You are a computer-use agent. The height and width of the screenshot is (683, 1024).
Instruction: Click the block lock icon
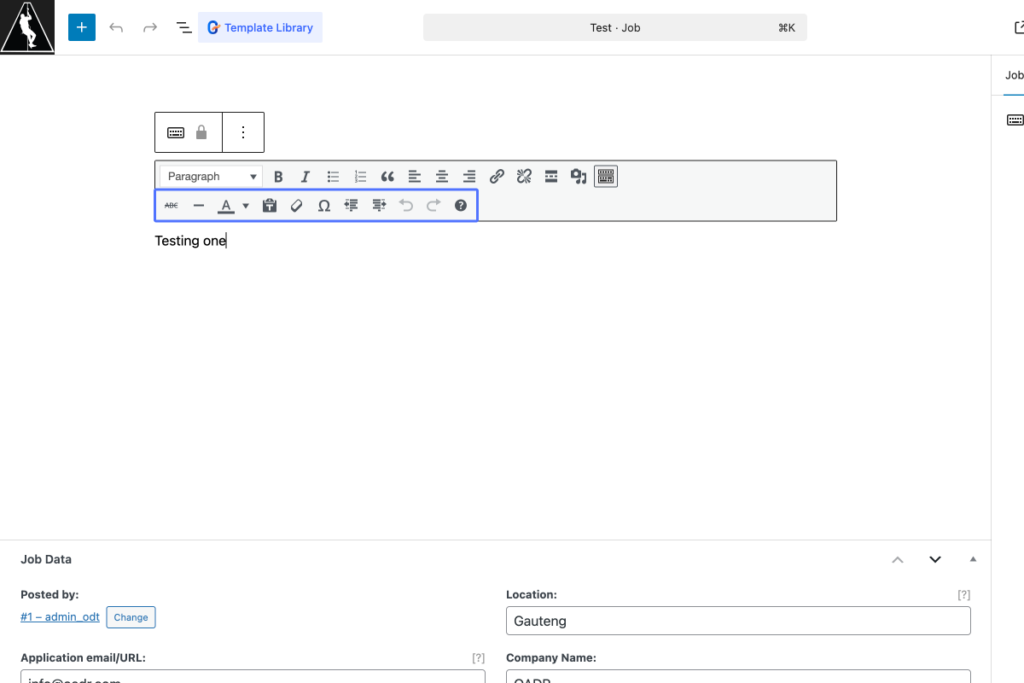201,133
